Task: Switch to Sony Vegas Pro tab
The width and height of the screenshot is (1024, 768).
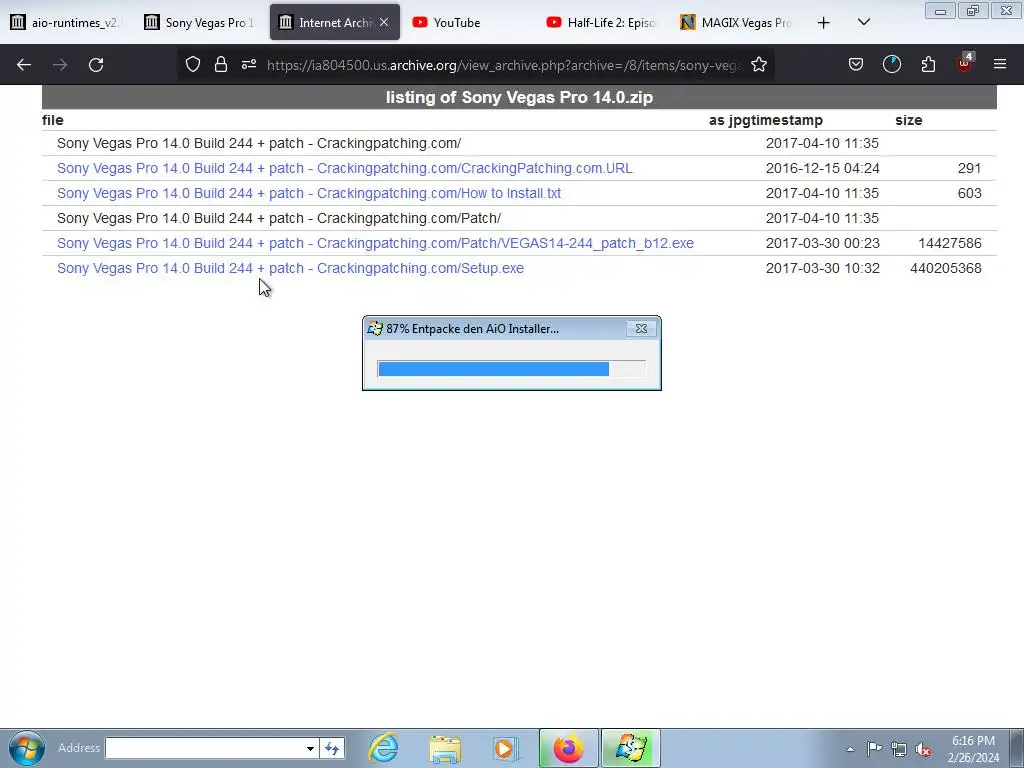Action: [x=200, y=22]
